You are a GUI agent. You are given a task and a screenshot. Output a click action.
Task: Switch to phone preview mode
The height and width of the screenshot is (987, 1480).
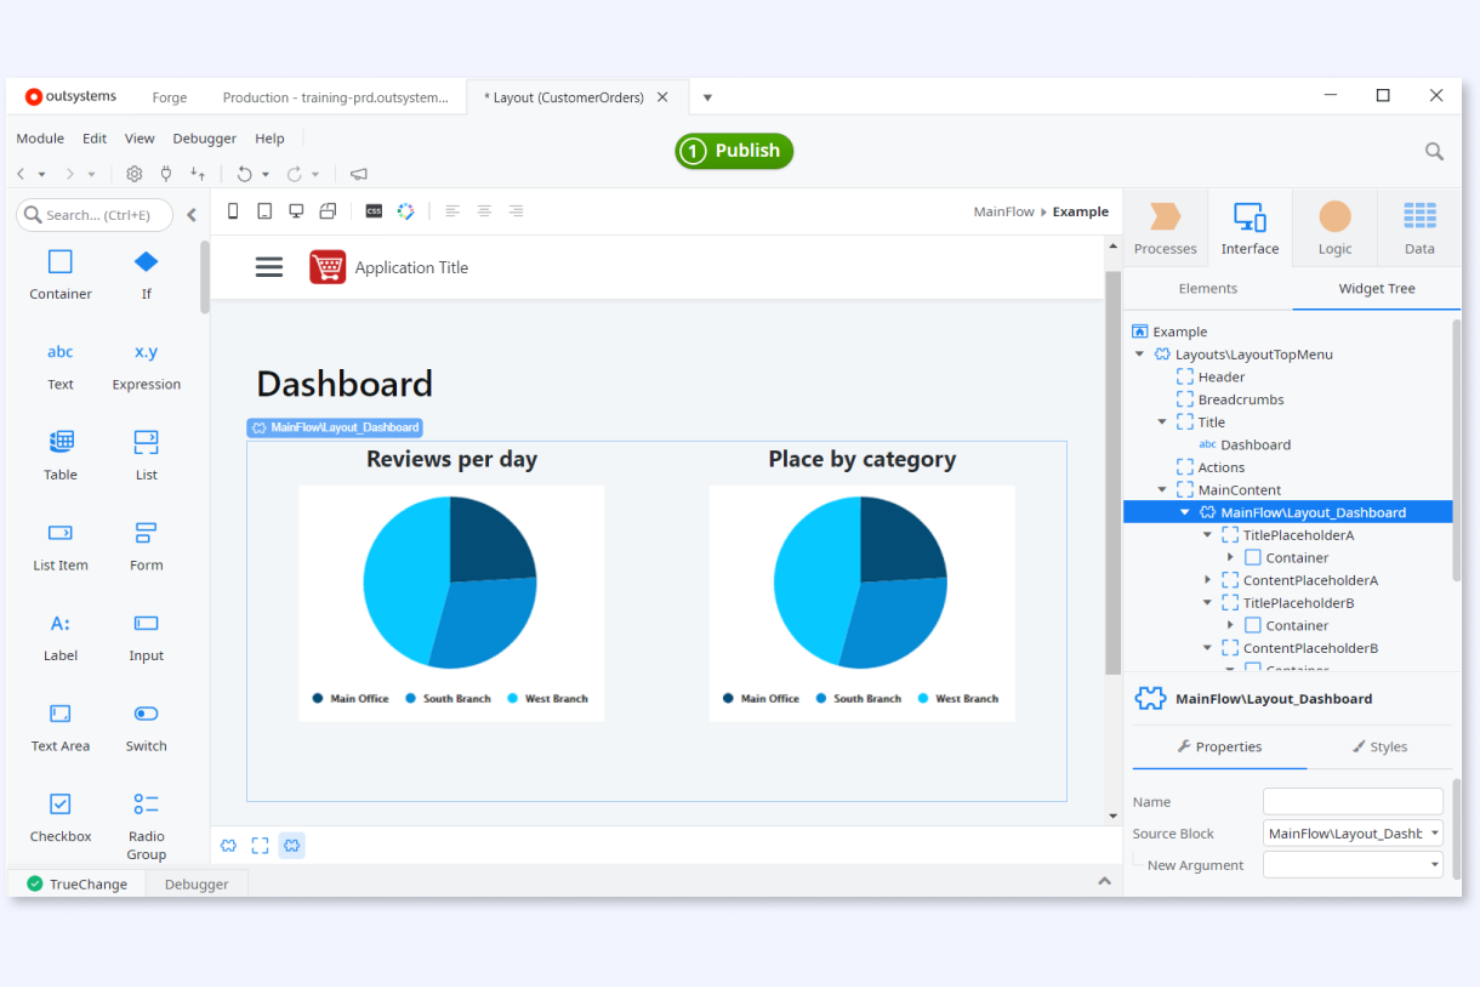pyautogui.click(x=232, y=210)
